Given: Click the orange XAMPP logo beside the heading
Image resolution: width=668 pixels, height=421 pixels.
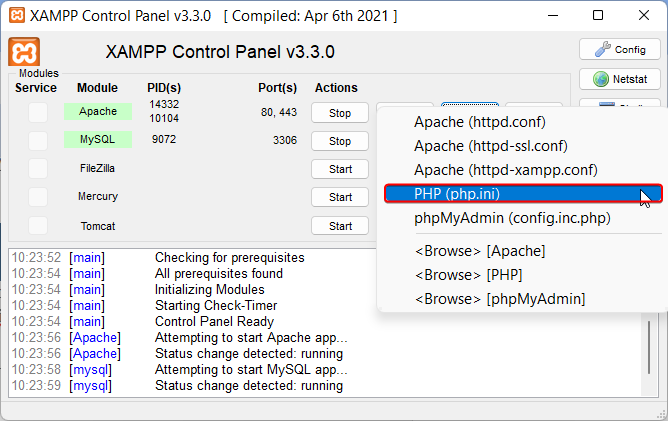Looking at the screenshot, I should [x=23, y=52].
